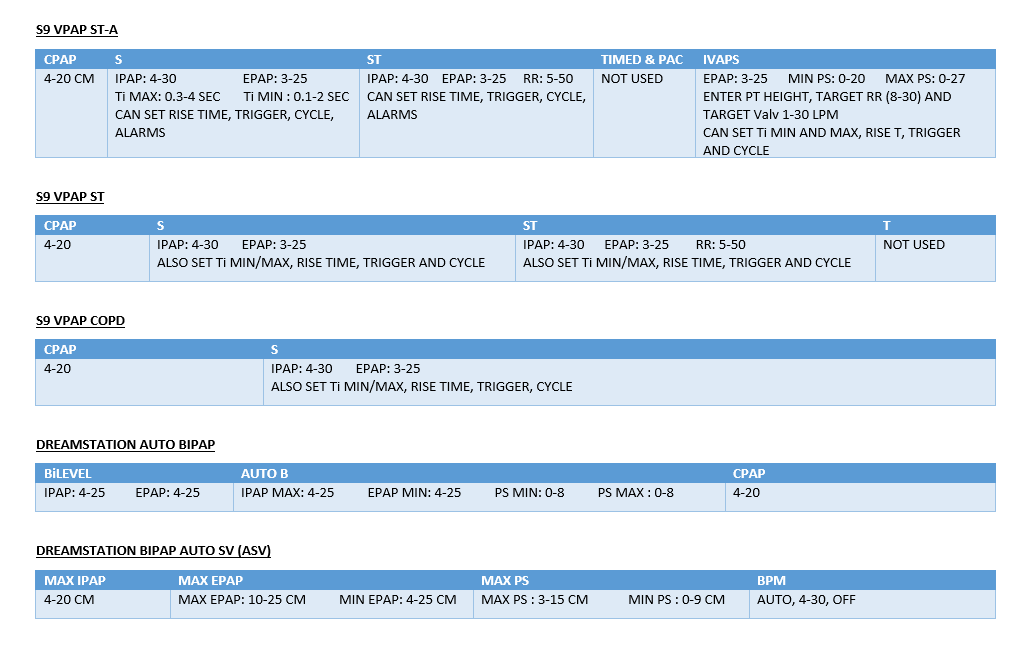Select the "Ti MAX: 0.3-4 SEC" value
Viewport: 1031px width, 646px height.
(x=168, y=97)
